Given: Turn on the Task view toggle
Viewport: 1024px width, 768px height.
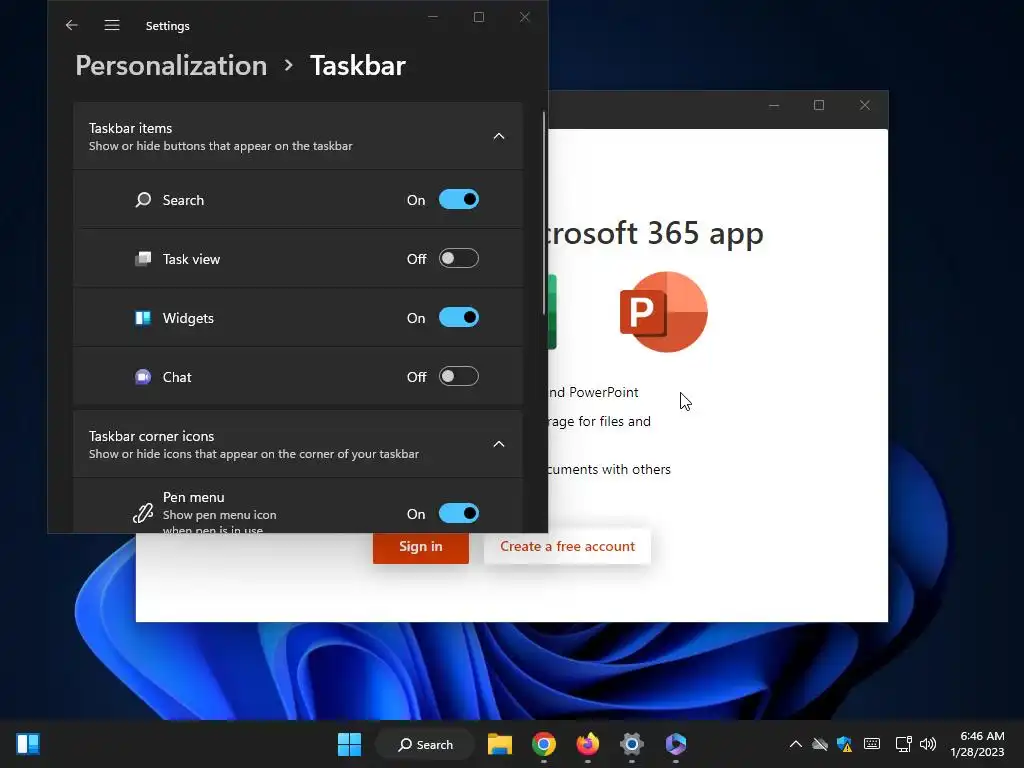Looking at the screenshot, I should pyautogui.click(x=458, y=259).
